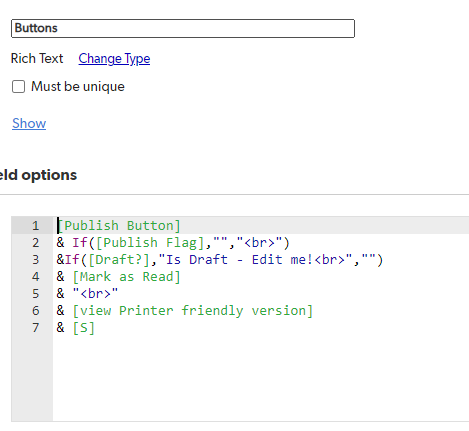Click the [Draft?] field reference in formula

119,260
